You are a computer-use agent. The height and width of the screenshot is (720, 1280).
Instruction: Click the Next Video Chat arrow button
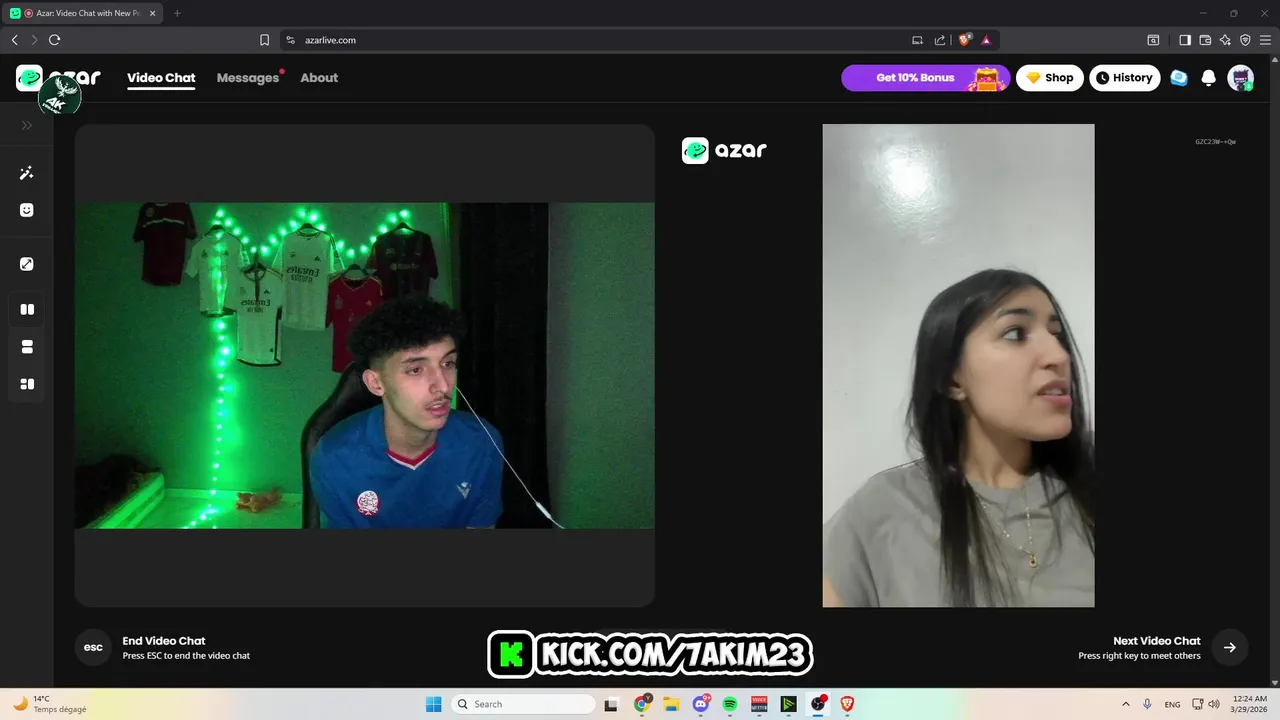click(x=1229, y=647)
